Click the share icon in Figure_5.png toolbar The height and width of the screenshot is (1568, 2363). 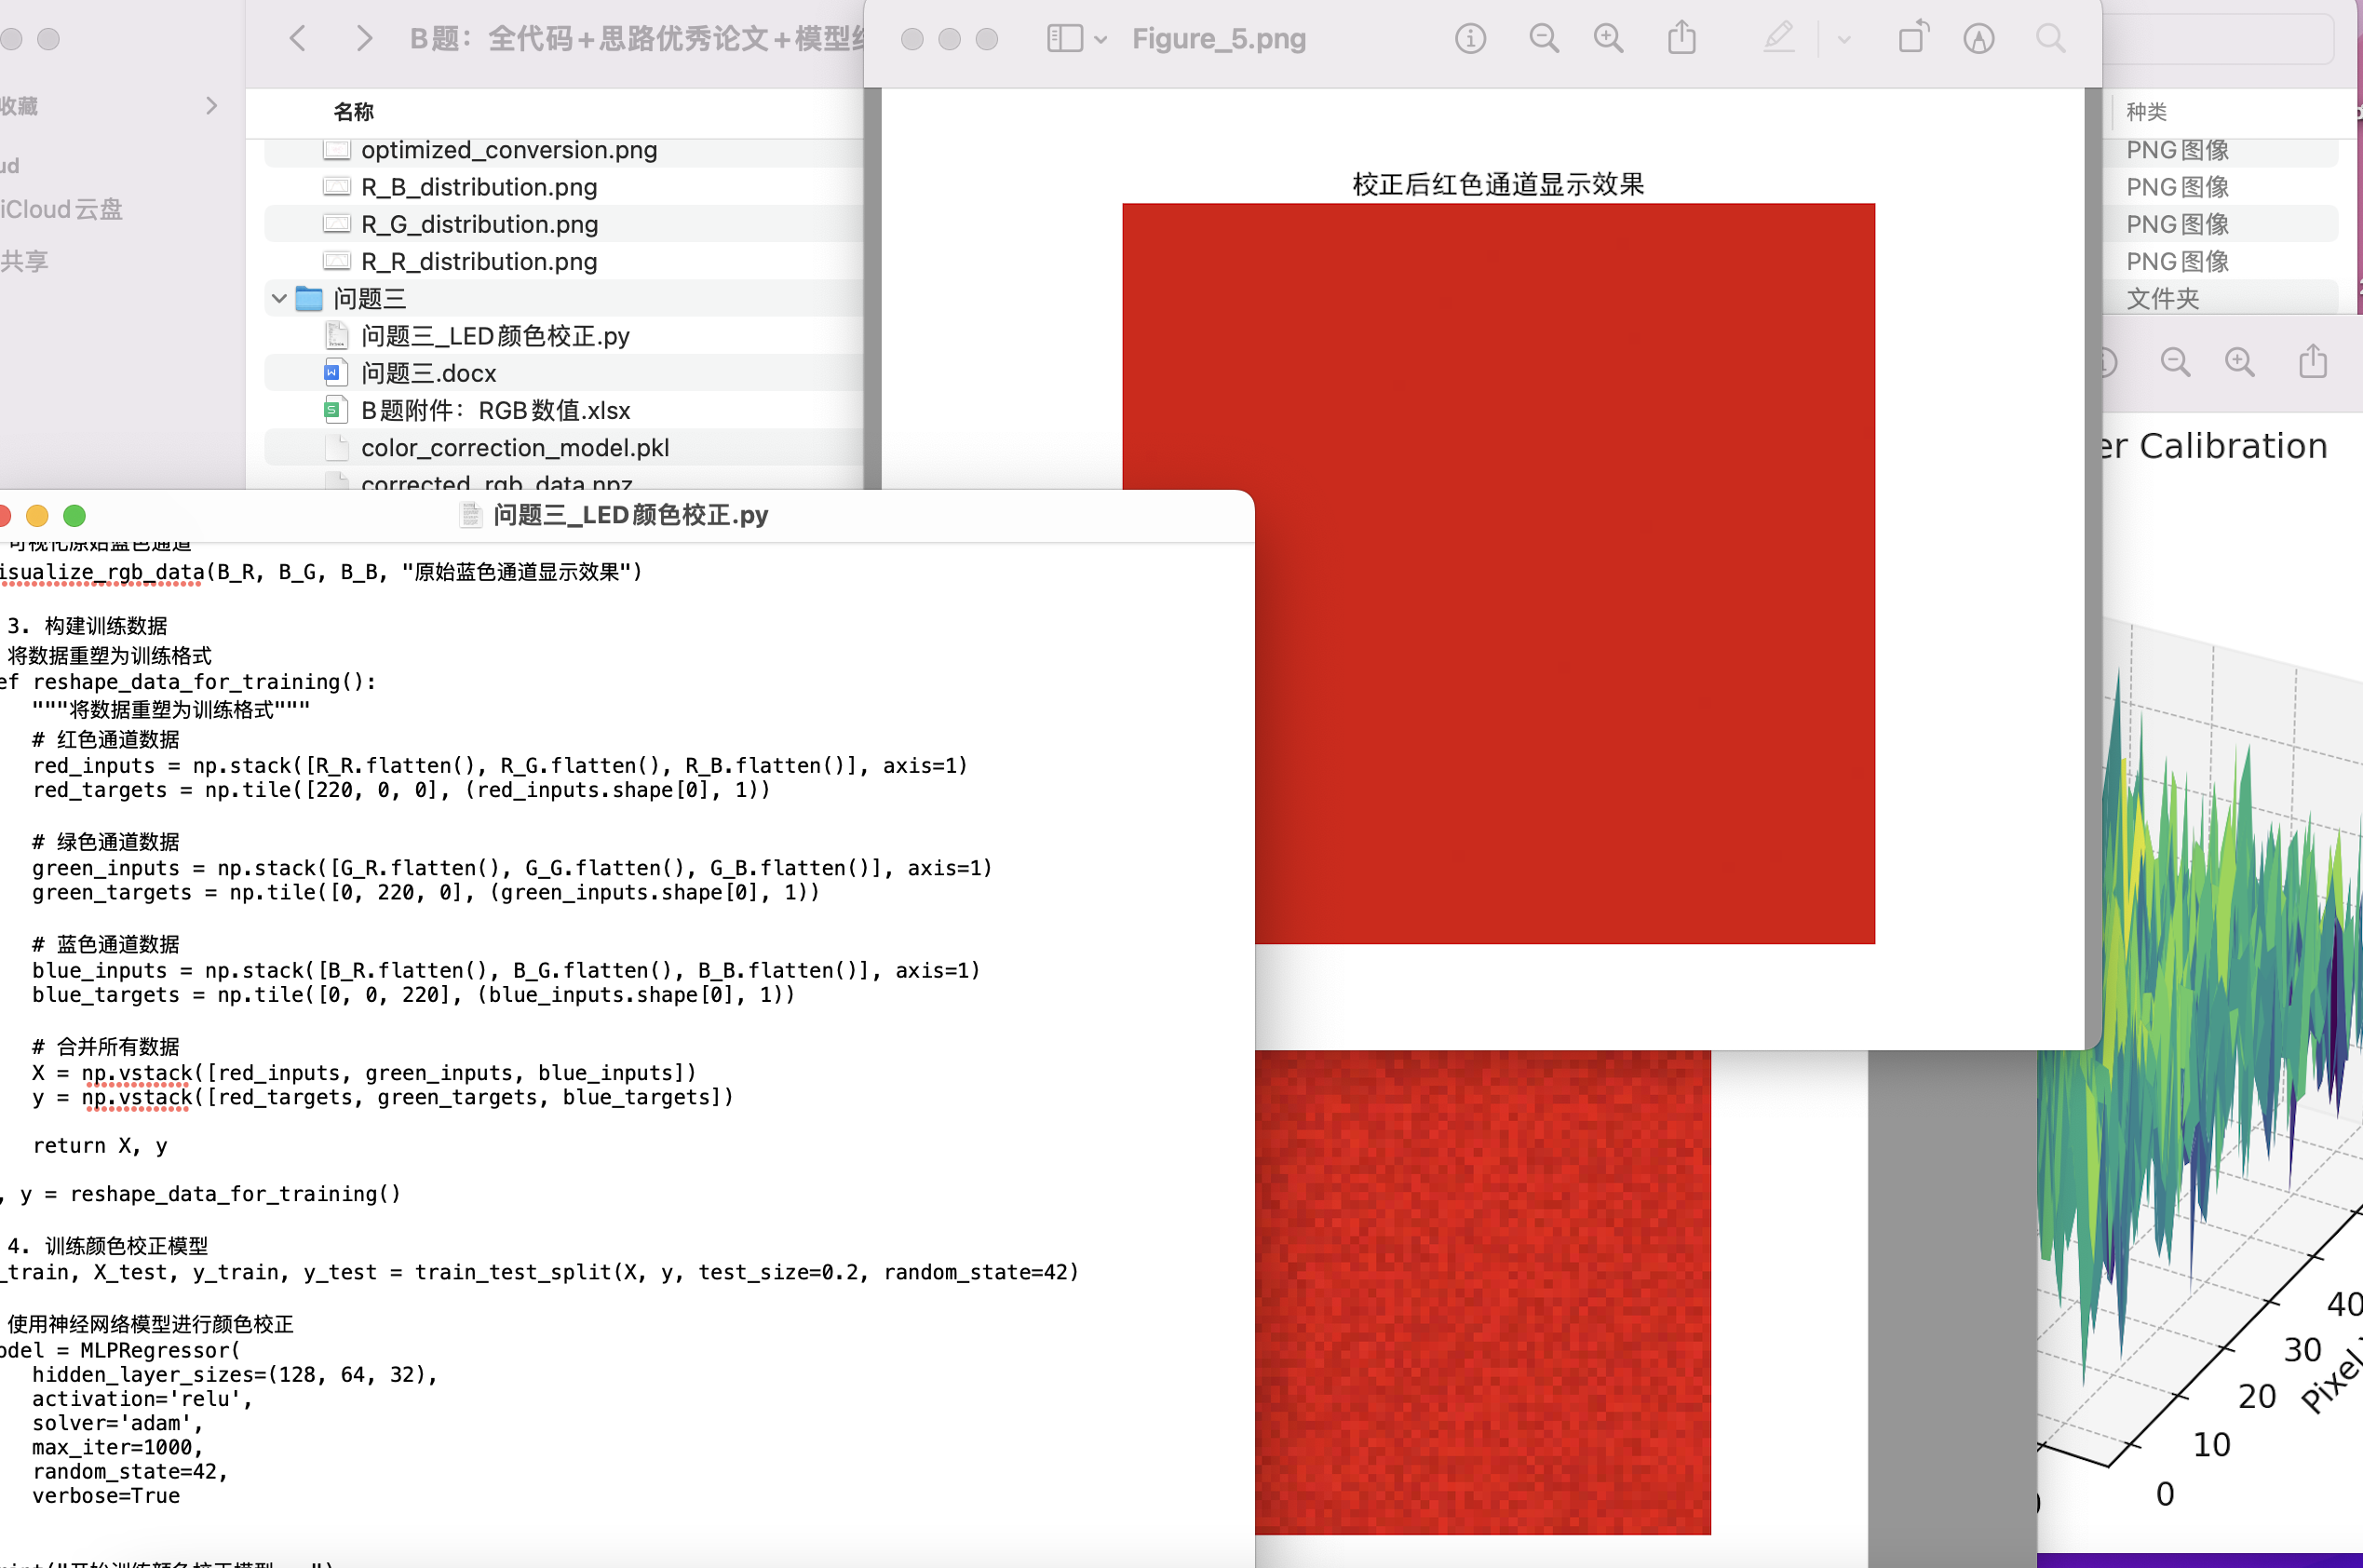click(1682, 39)
